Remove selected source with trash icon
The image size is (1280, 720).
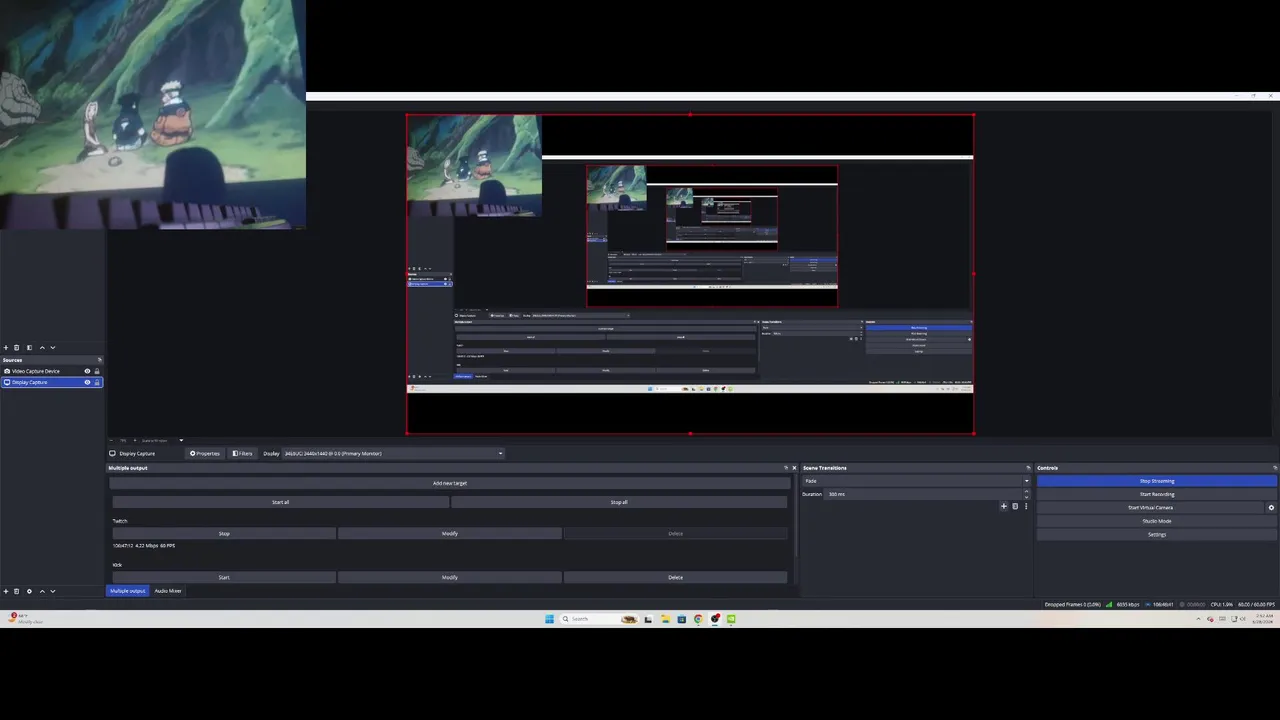16,591
